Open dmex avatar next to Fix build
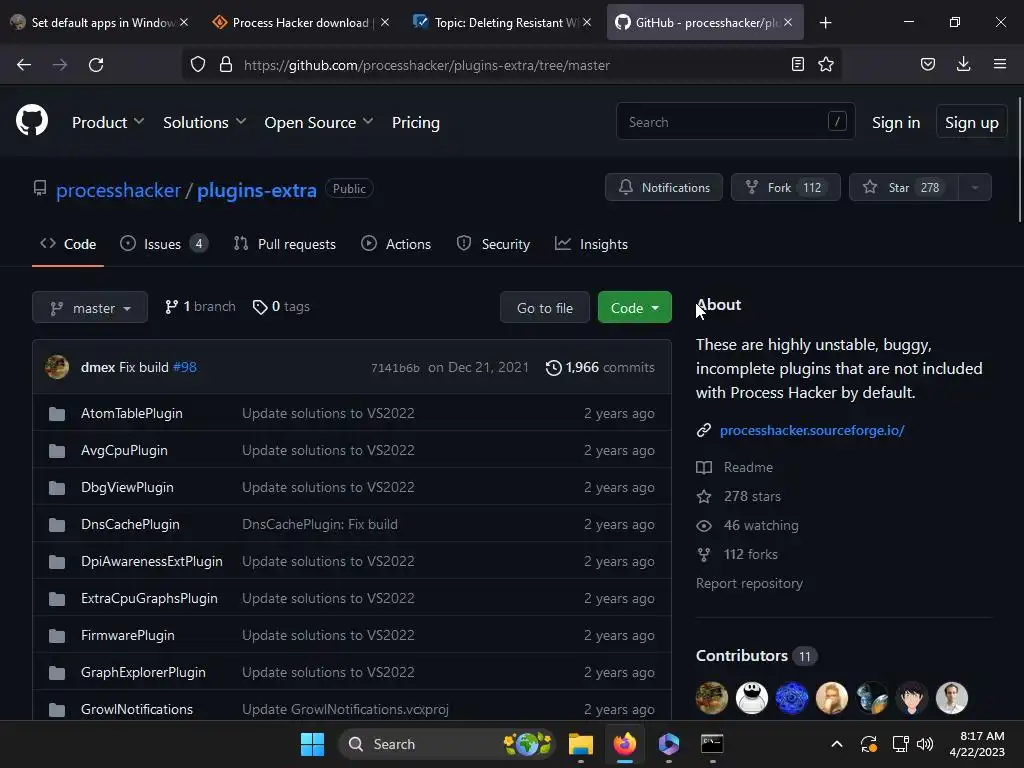The height and width of the screenshot is (768, 1024). 57,367
